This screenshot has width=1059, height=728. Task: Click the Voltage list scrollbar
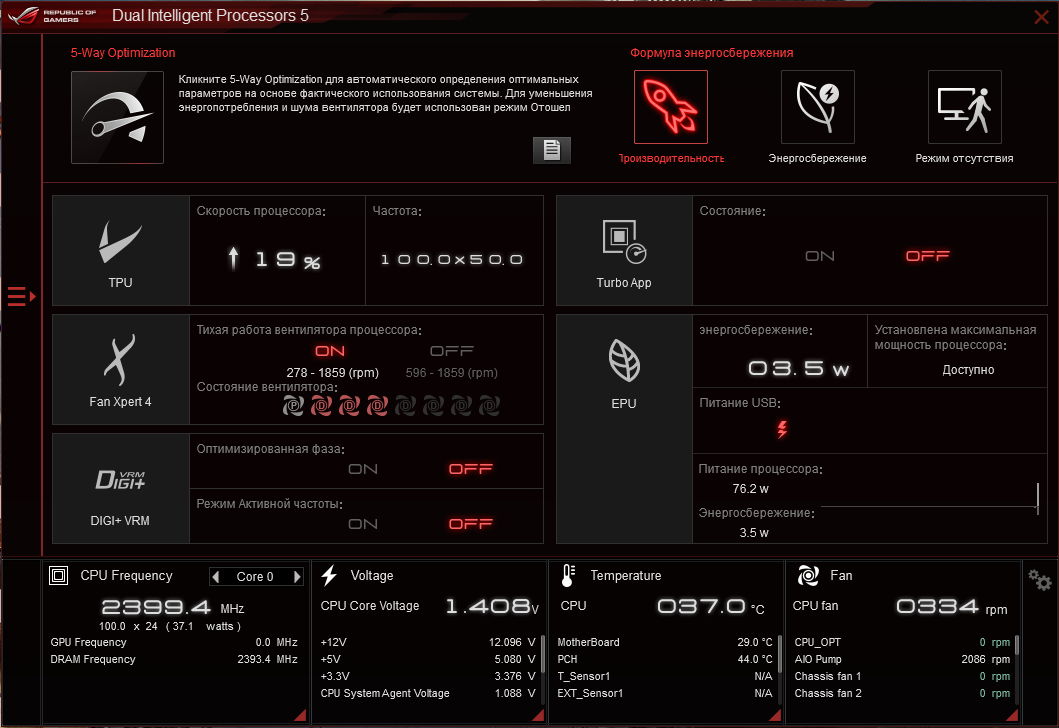[x=543, y=652]
